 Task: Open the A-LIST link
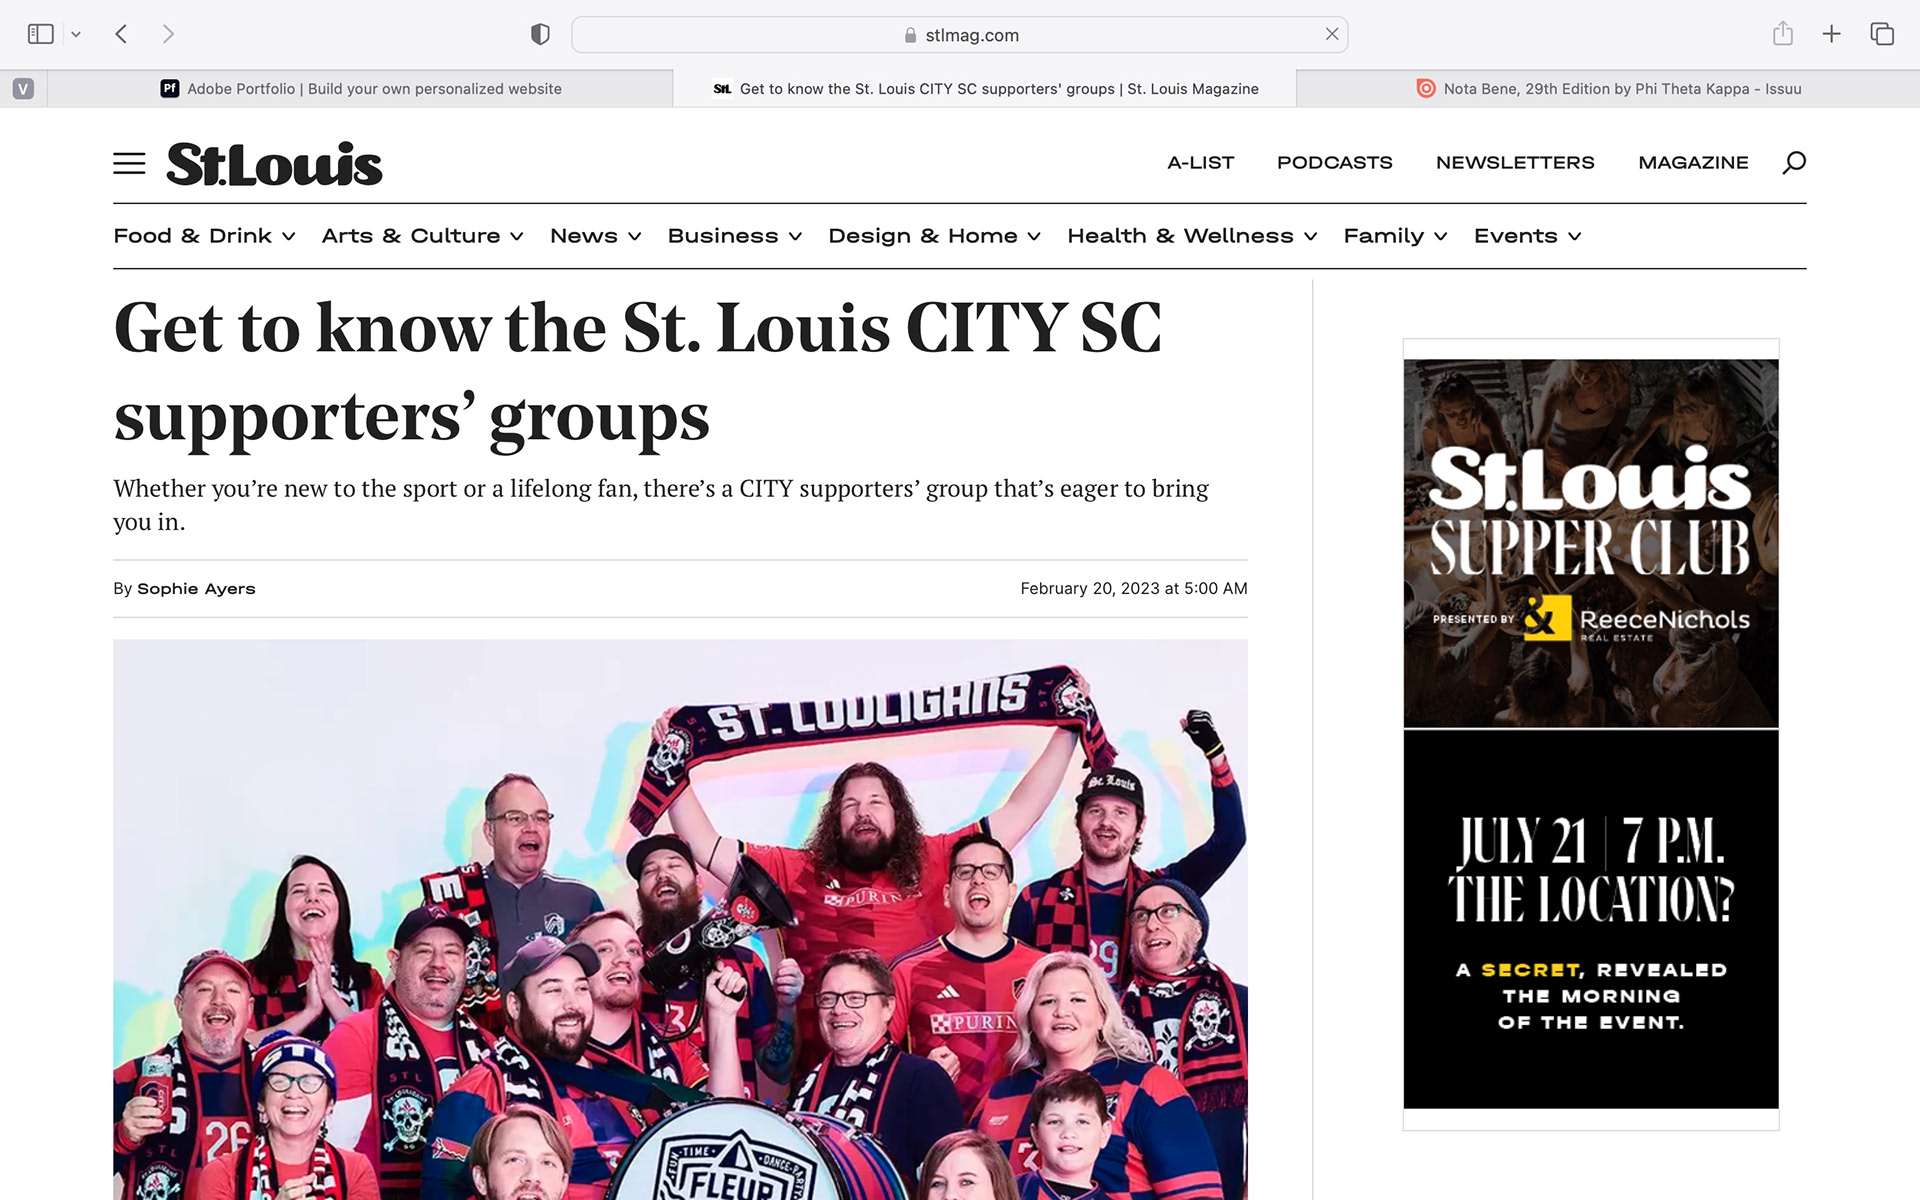pyautogui.click(x=1200, y=162)
